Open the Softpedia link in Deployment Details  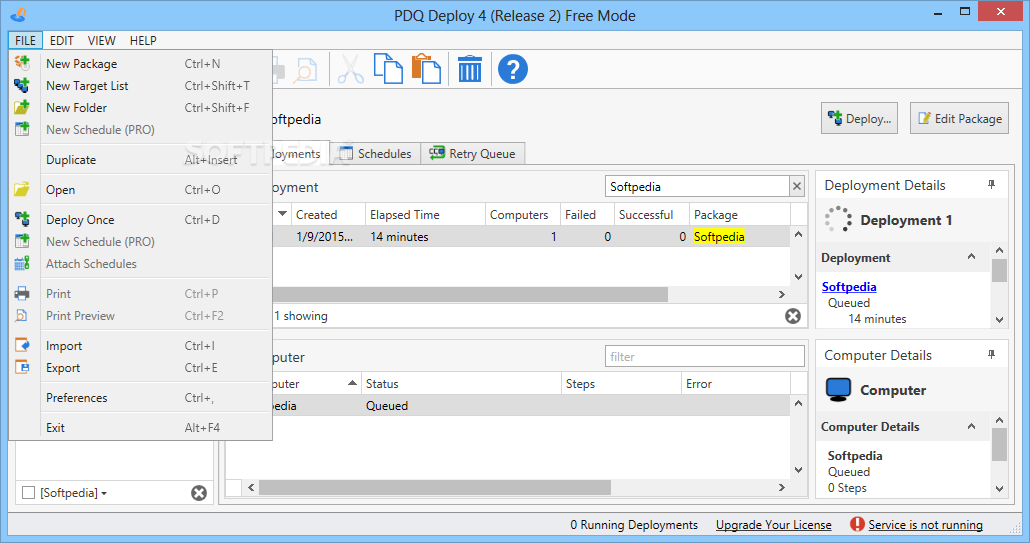pos(849,286)
